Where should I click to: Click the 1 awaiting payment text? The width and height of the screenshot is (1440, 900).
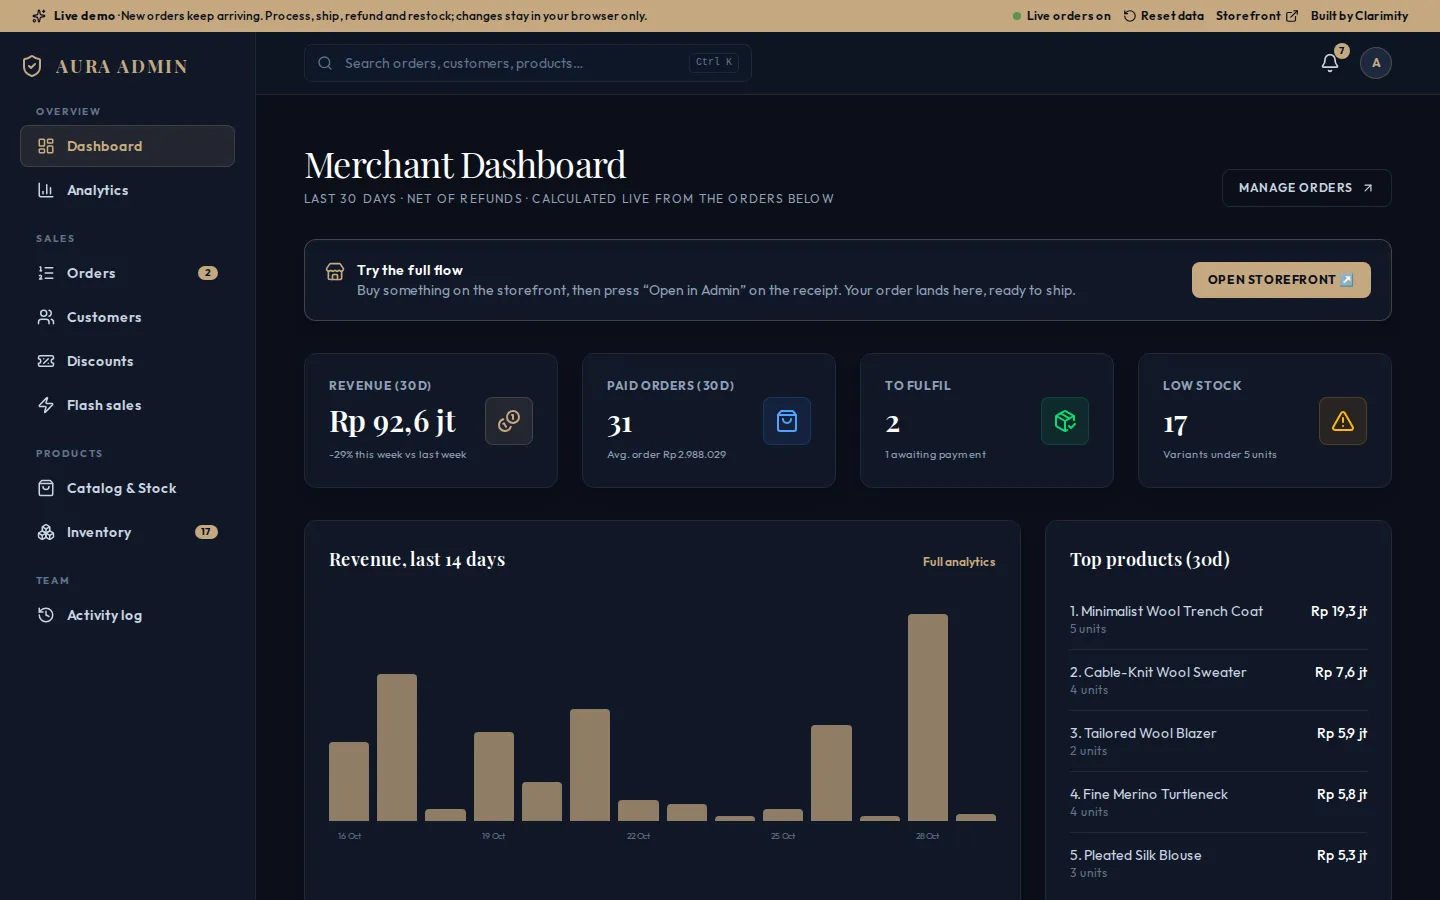pos(935,455)
